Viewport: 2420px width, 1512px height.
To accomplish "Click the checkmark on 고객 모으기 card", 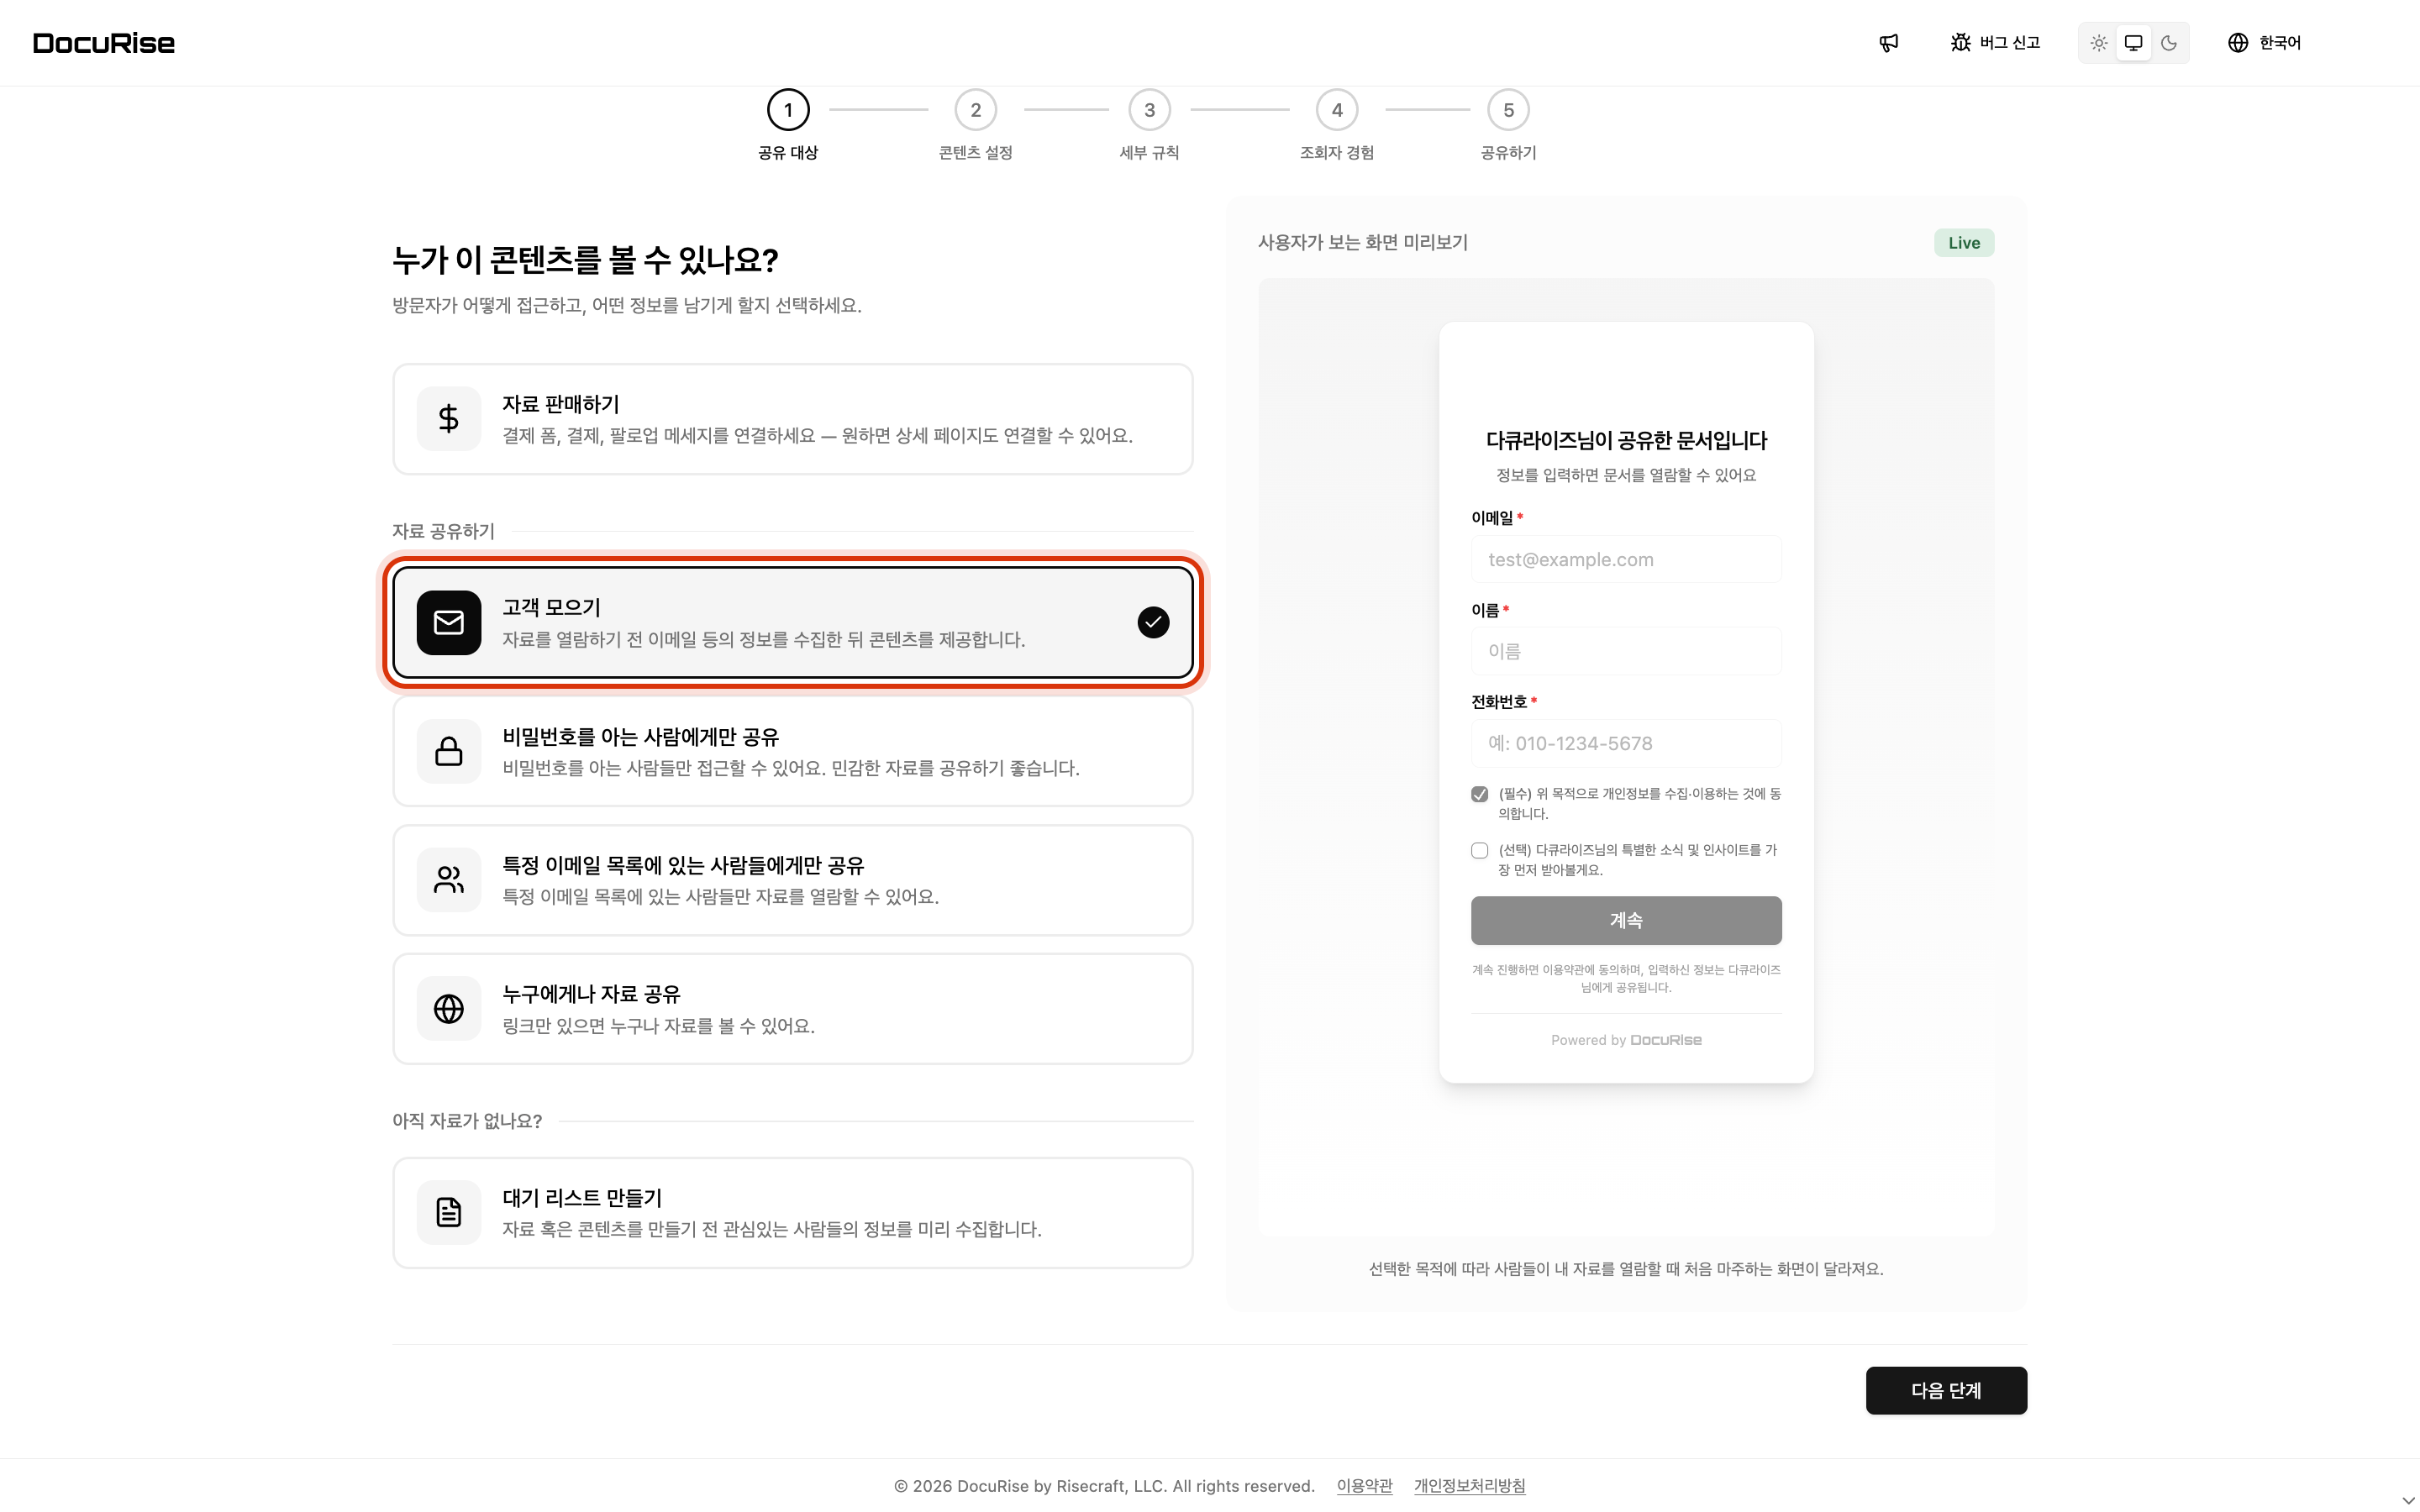I will (x=1153, y=623).
